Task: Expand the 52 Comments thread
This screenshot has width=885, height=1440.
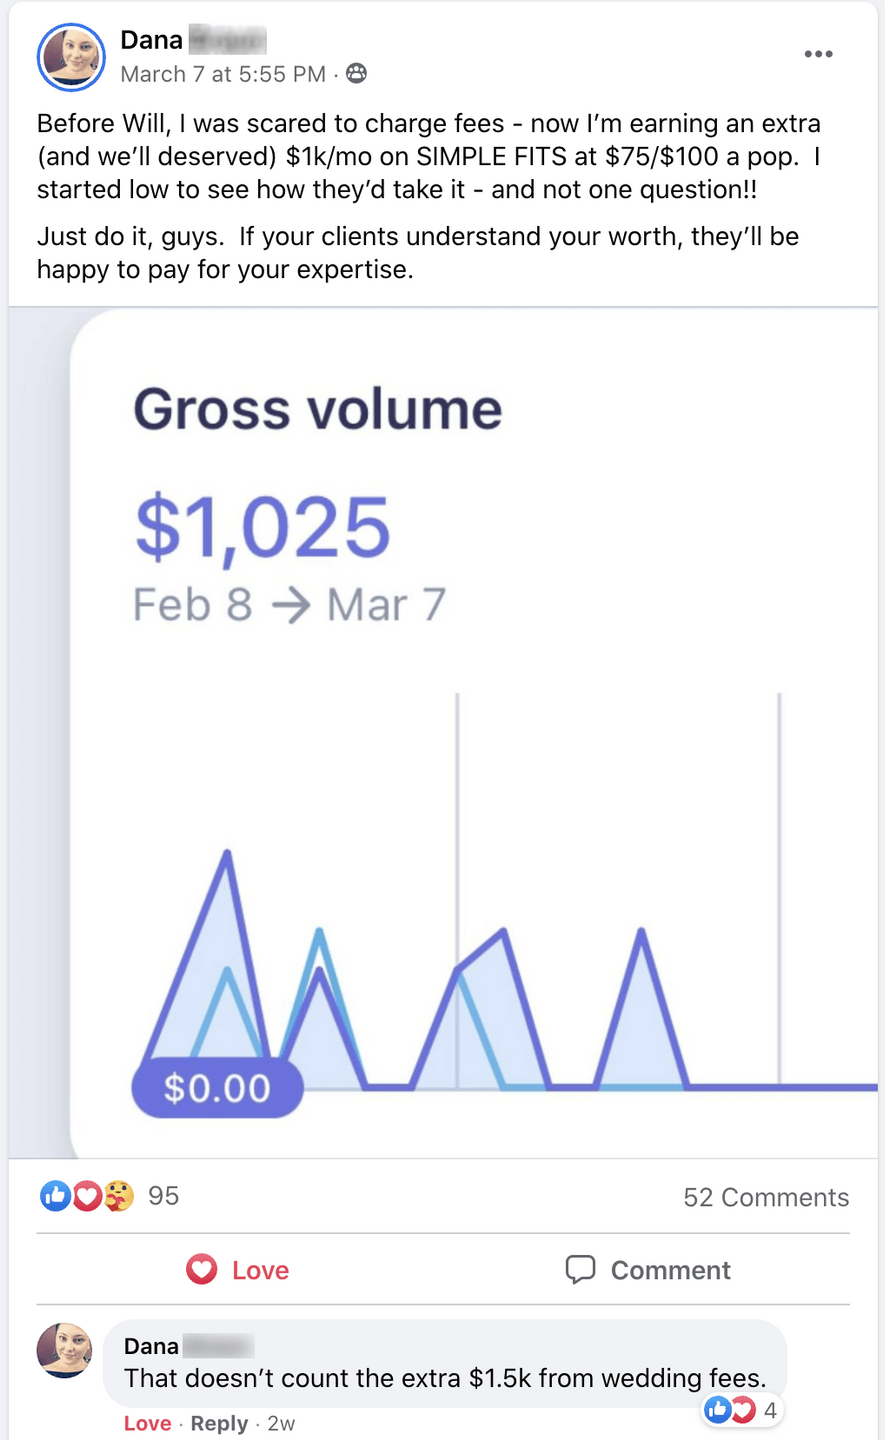Action: point(765,1197)
